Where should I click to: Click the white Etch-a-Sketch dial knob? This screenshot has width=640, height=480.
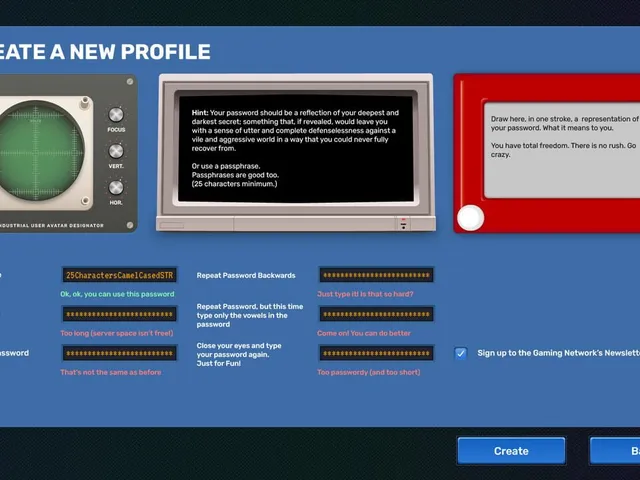click(471, 218)
